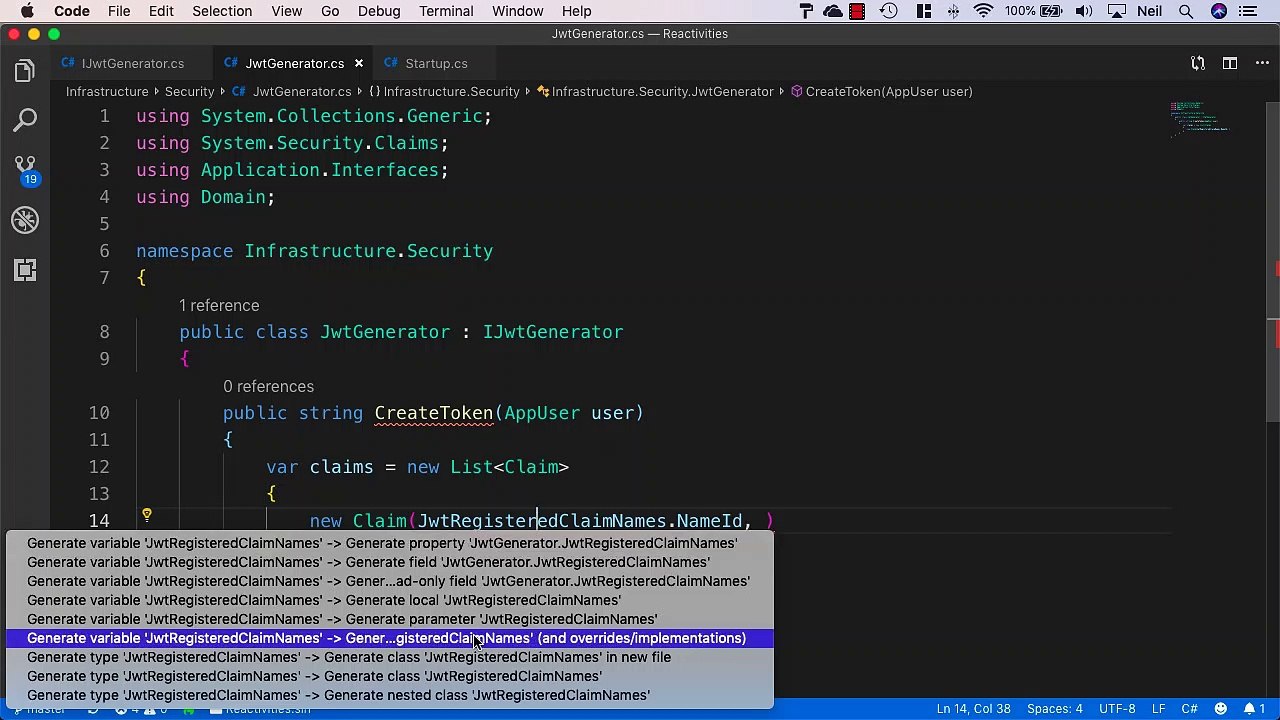This screenshot has width=1280, height=720.
Task: Choose Generate field 'JwtGenerator.JwtRegisteredClaimNames' (not read-only)
Action: [x=390, y=562]
